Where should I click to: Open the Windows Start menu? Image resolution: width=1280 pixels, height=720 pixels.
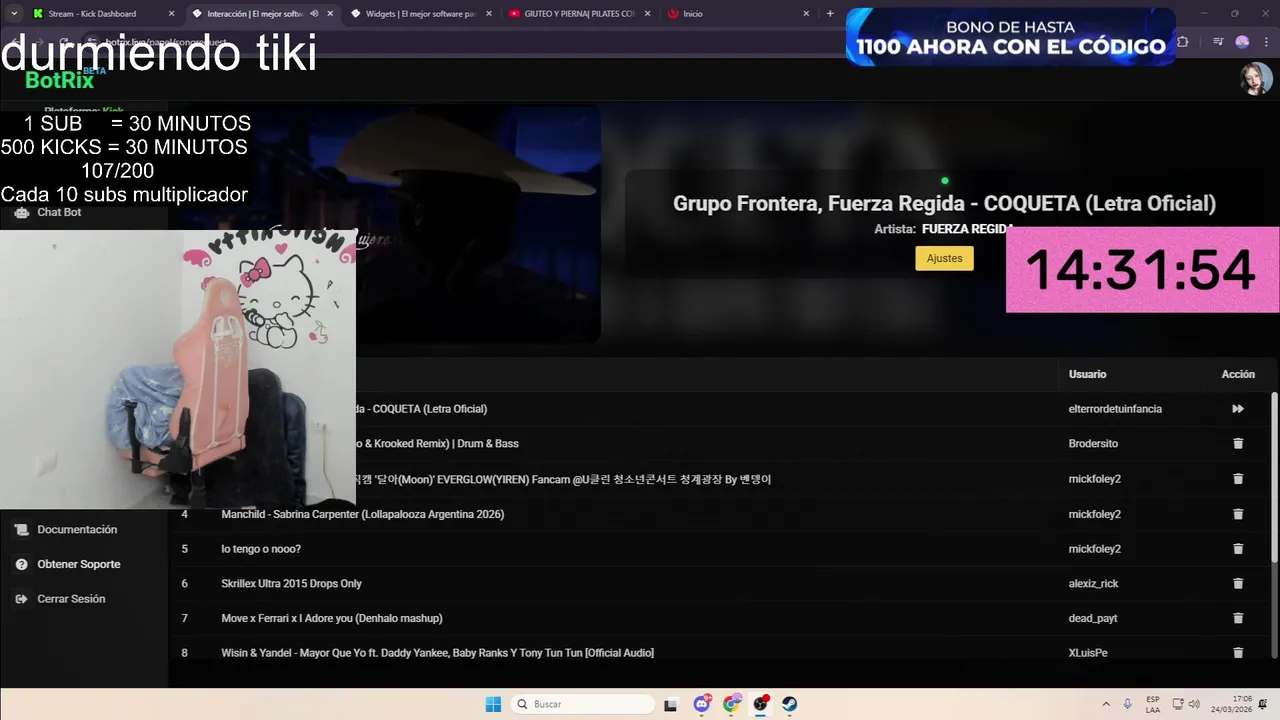[x=493, y=704]
